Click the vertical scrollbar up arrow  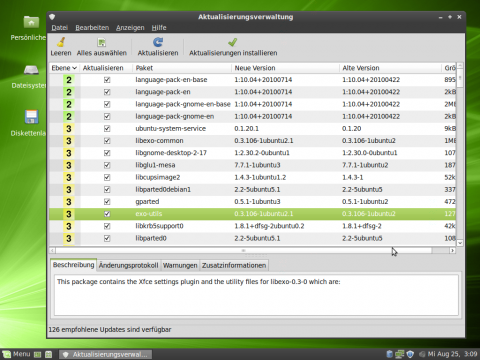(x=460, y=66)
